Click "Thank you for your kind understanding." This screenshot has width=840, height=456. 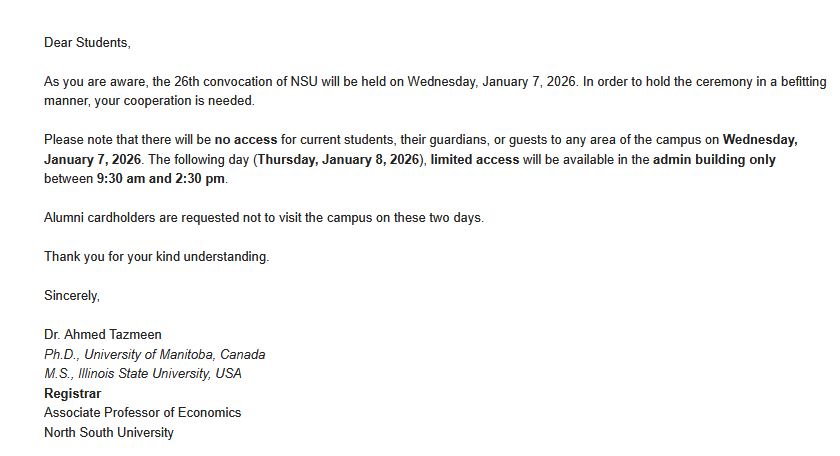tap(156, 256)
